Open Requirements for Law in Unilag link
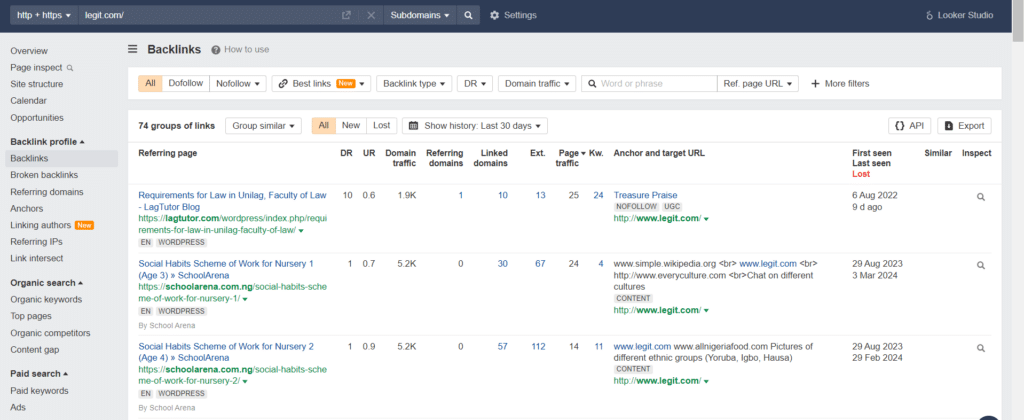The width and height of the screenshot is (1024, 420). 232,201
